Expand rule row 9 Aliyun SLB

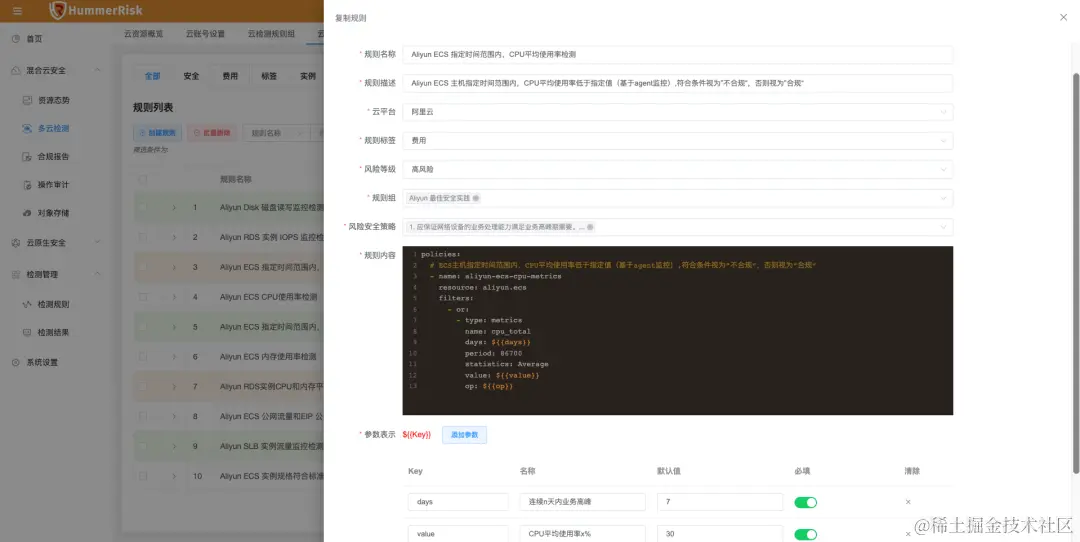pos(174,446)
